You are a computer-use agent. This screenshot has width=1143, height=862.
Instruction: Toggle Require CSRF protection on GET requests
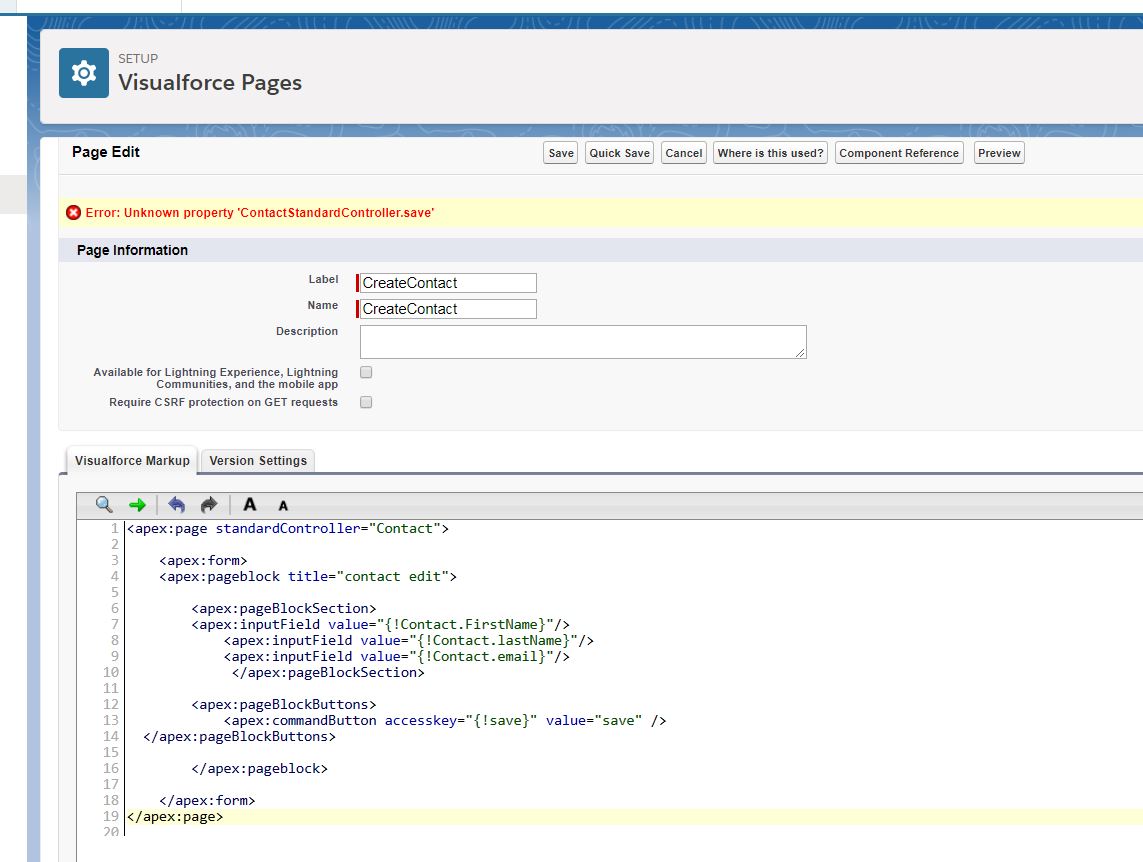click(x=366, y=402)
